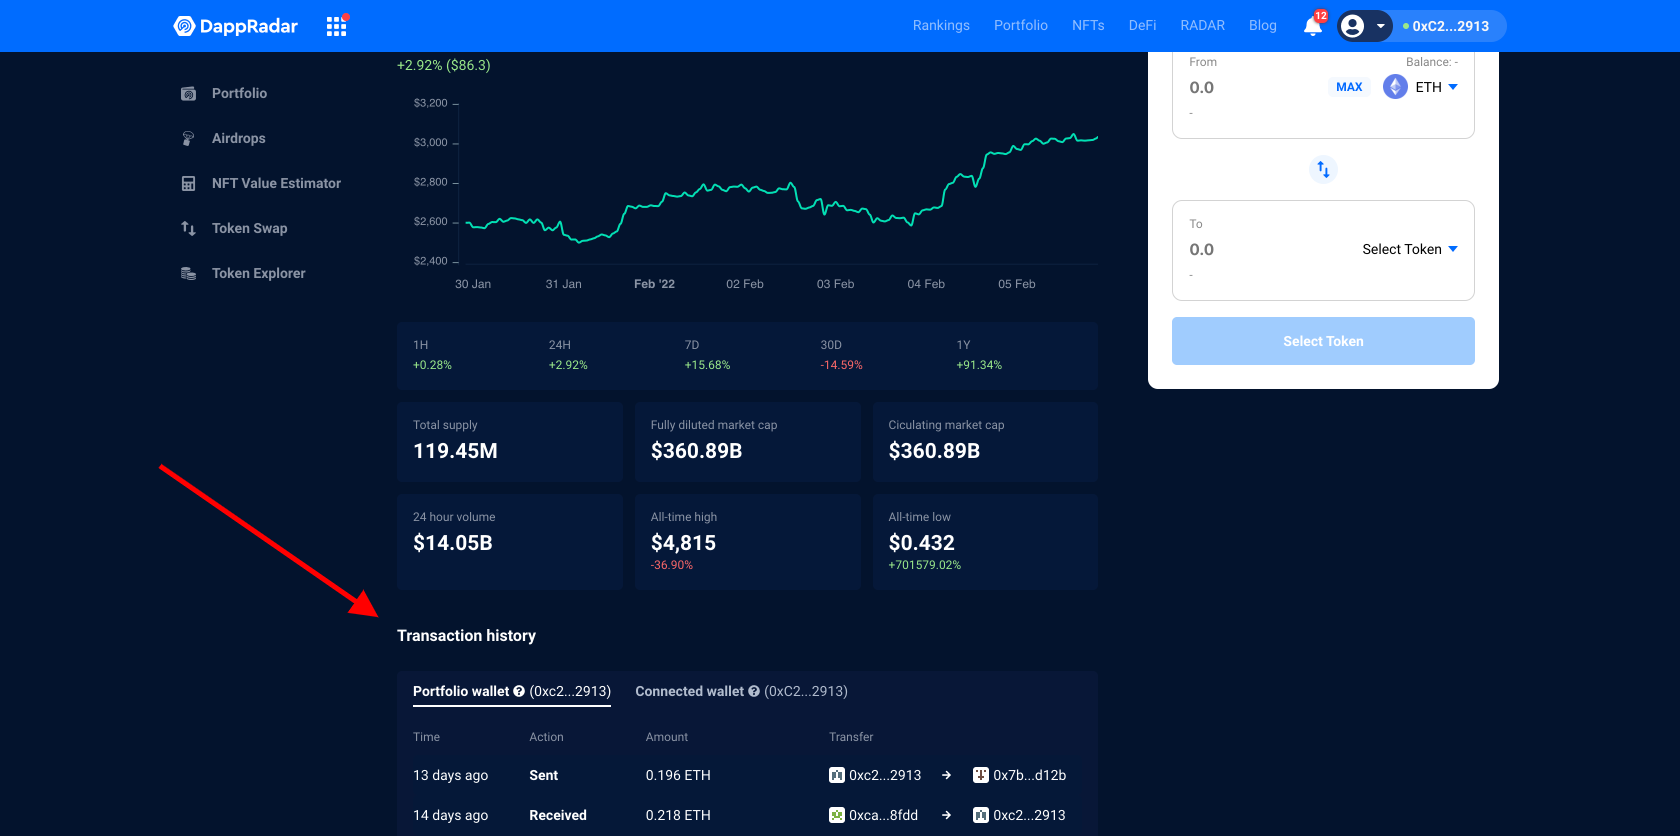Switch to the Portfolio wallet tab
The height and width of the screenshot is (836, 1680).
pos(511,691)
